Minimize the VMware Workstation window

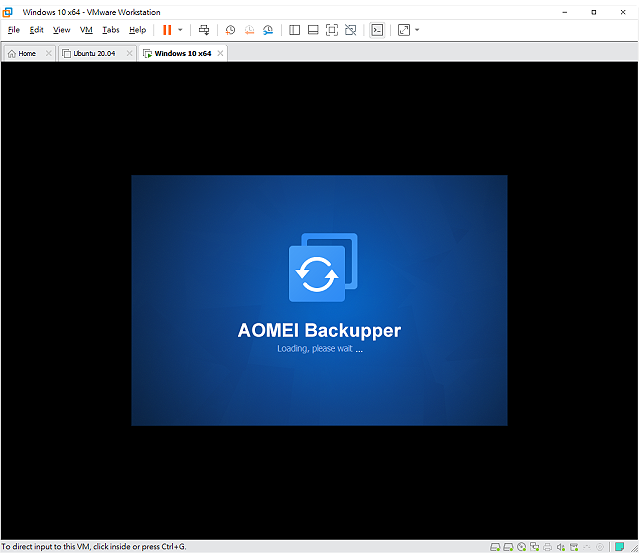click(565, 12)
